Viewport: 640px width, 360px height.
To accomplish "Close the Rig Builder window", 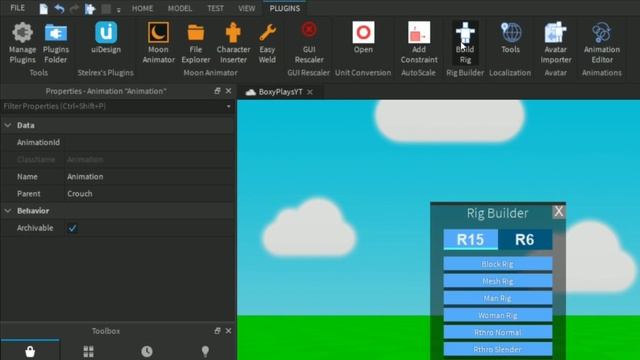I will click(x=559, y=211).
